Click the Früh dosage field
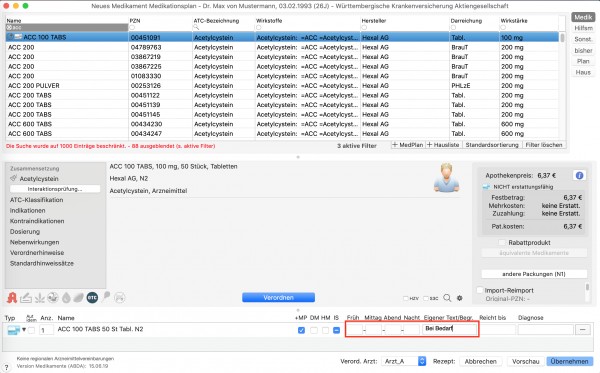 point(354,329)
